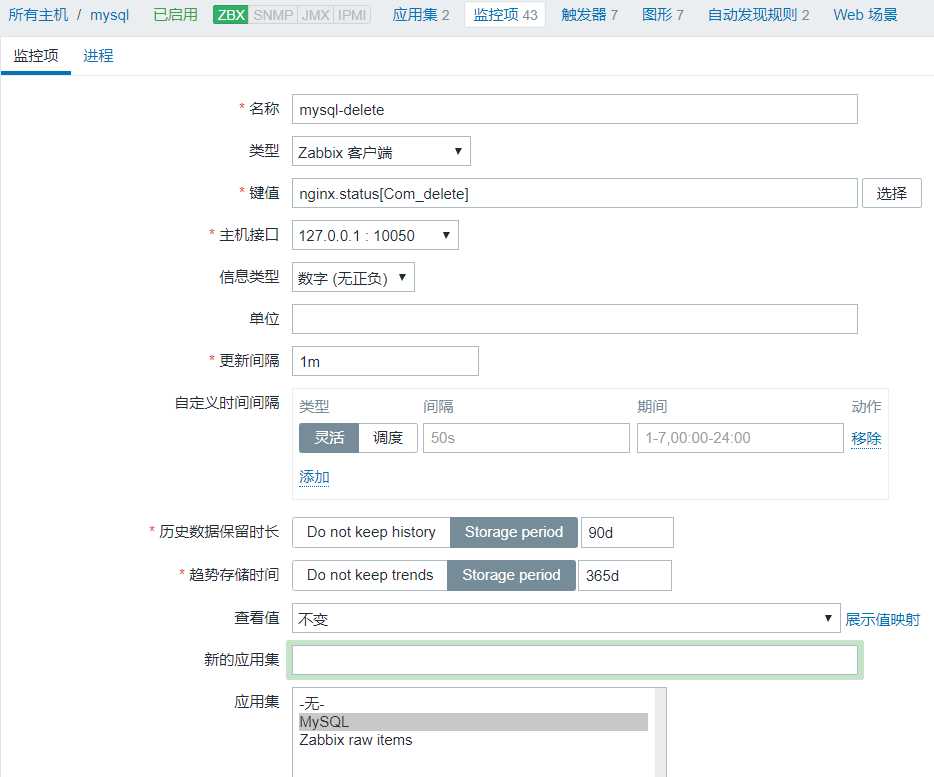This screenshot has width=934, height=777.
Task: Open the 自动发现规则 2 section
Action: 758,15
